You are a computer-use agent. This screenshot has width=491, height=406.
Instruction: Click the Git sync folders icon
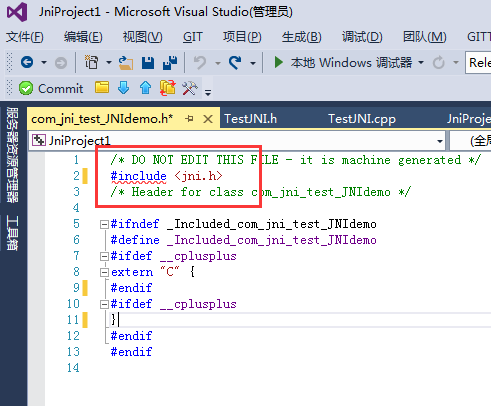coord(168,88)
